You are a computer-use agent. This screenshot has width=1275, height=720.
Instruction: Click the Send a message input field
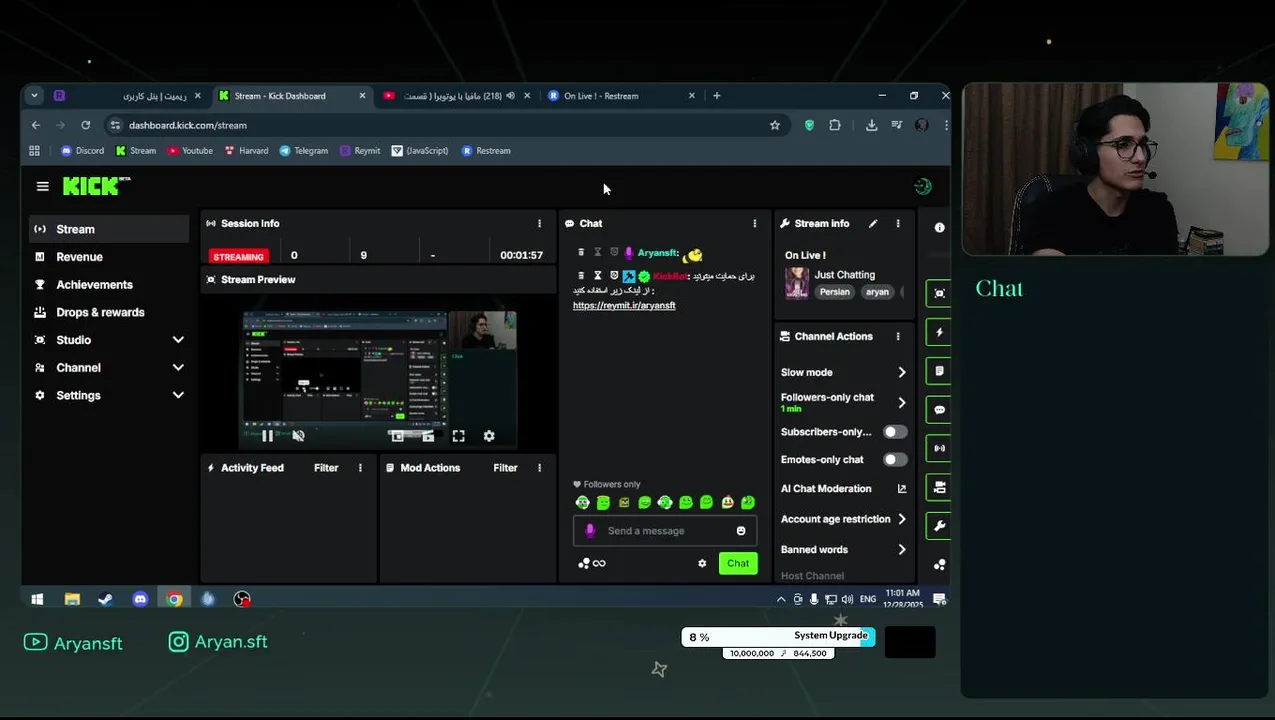tap(665, 531)
